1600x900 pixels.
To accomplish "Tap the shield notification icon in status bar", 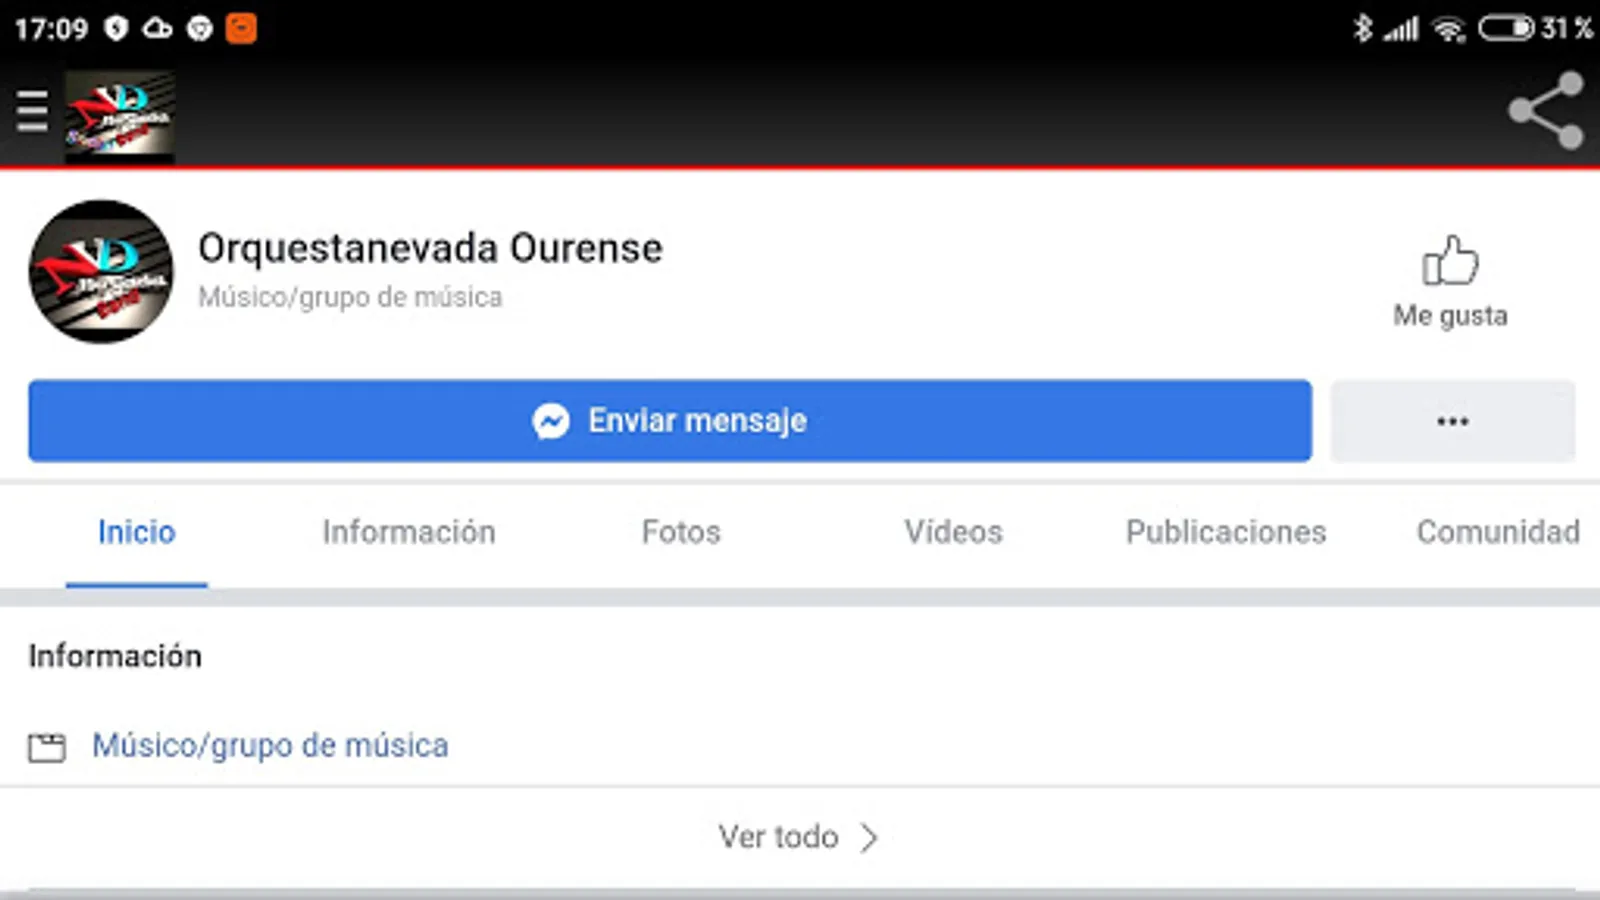I will (x=116, y=28).
